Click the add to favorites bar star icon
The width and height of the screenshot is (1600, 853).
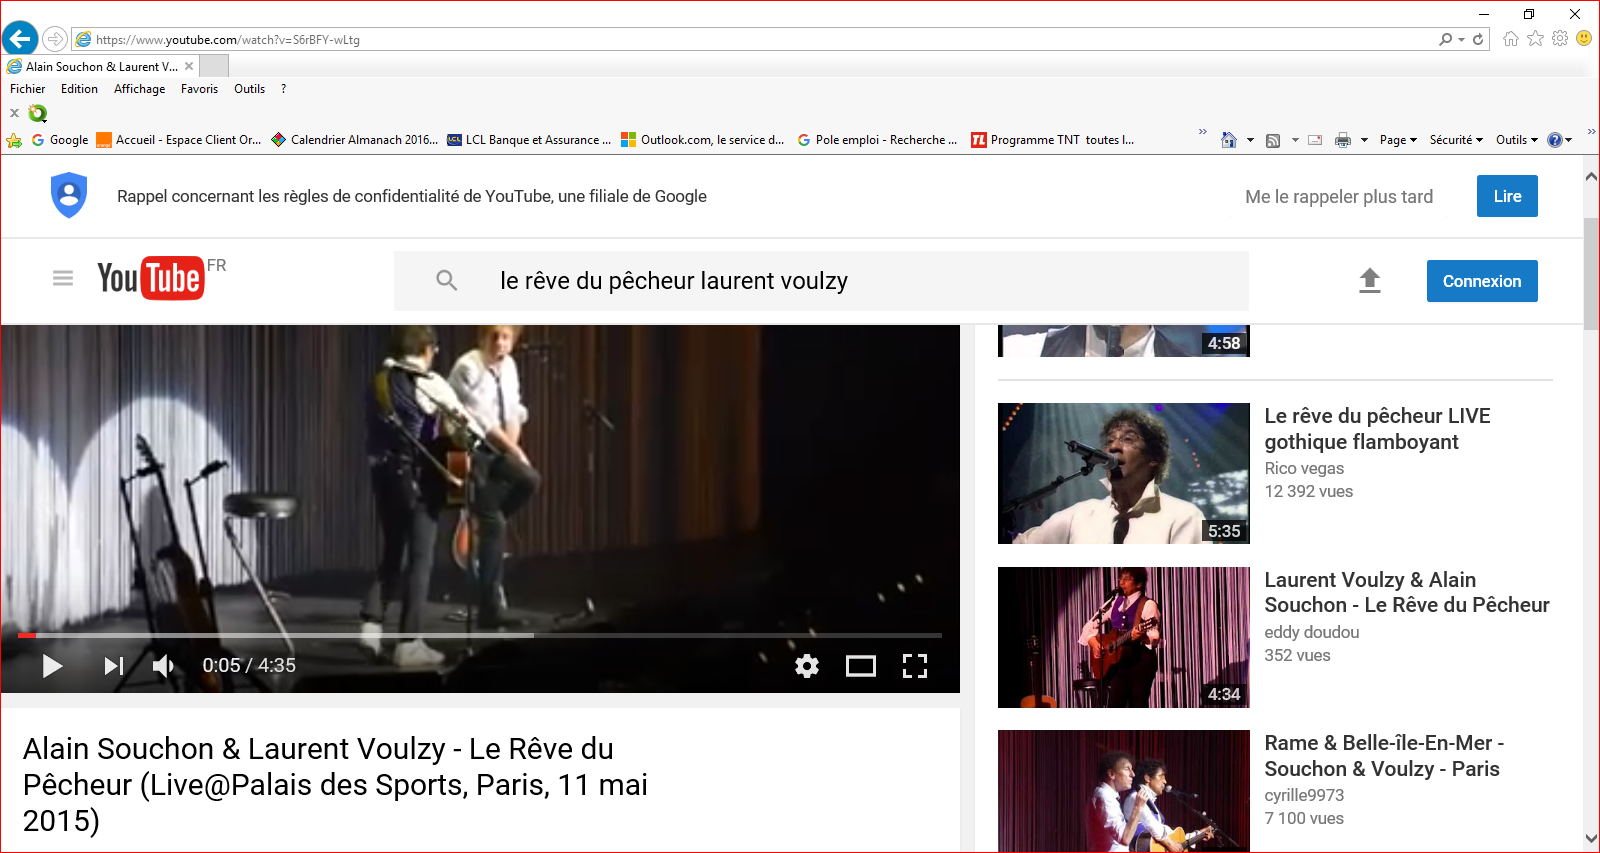coord(14,140)
